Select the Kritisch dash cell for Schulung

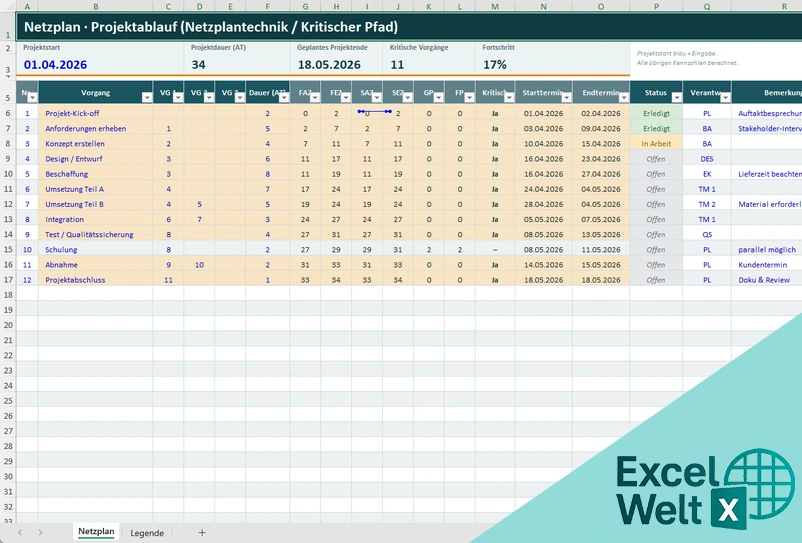coord(495,250)
